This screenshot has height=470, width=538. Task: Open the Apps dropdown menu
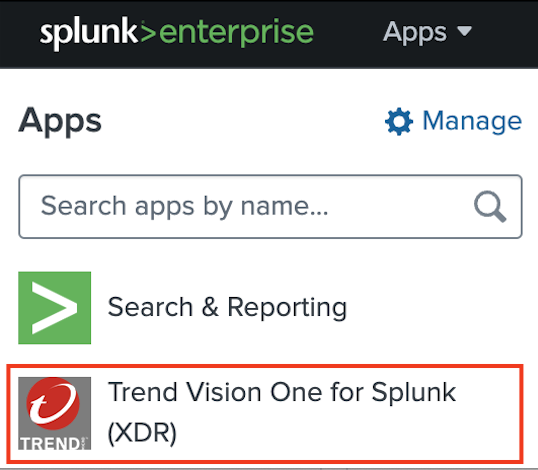pyautogui.click(x=427, y=32)
